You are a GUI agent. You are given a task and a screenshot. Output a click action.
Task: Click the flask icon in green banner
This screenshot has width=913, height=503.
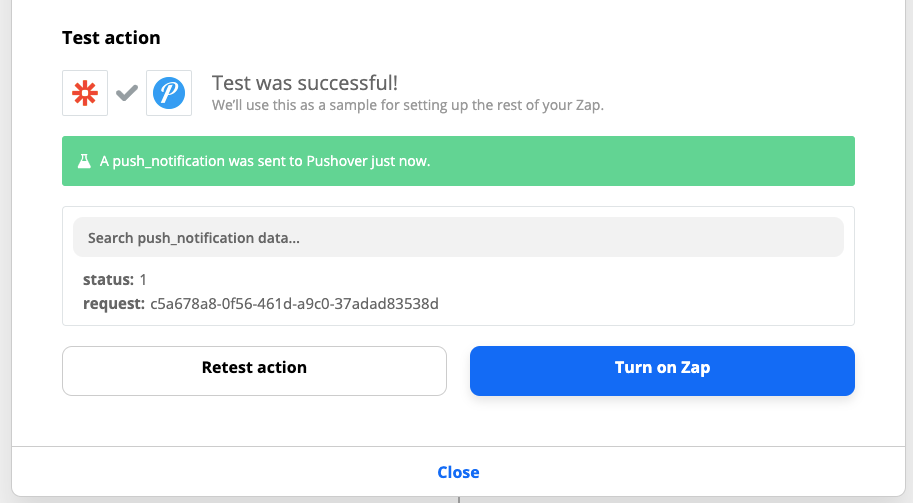pos(84,161)
